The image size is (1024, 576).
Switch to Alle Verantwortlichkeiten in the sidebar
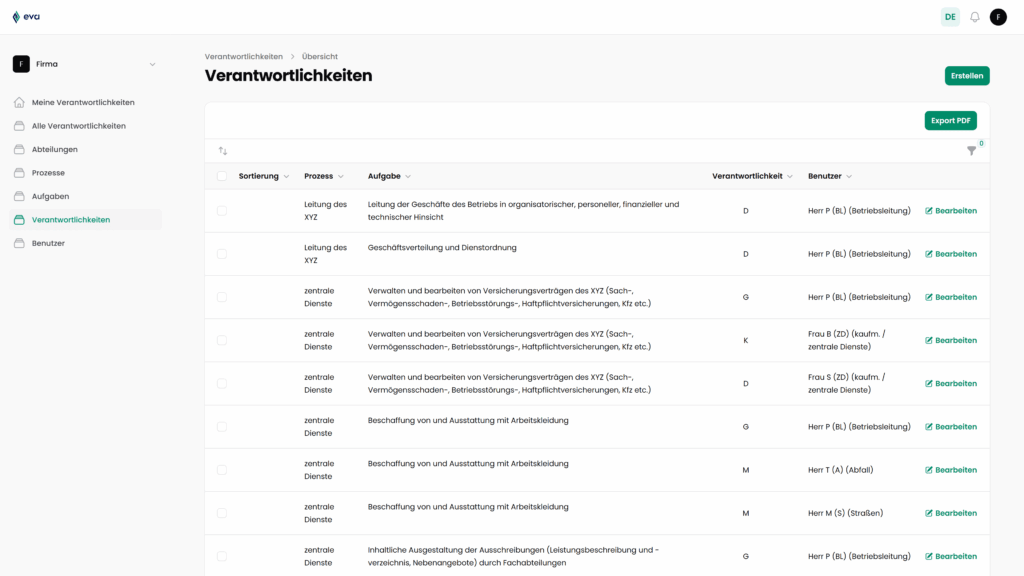coord(81,125)
